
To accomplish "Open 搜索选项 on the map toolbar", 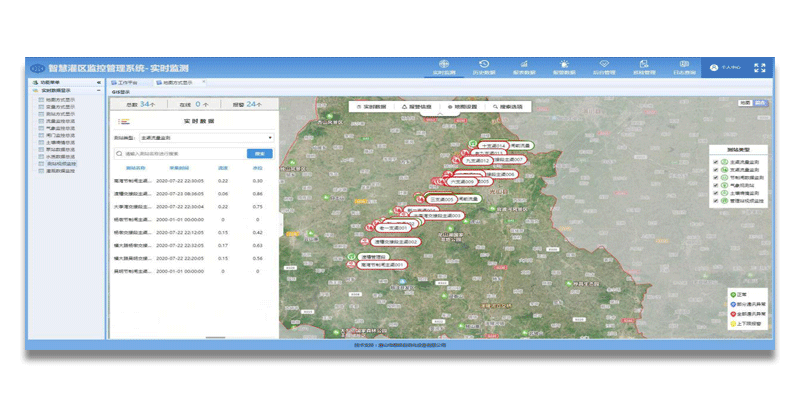I will pos(508,107).
